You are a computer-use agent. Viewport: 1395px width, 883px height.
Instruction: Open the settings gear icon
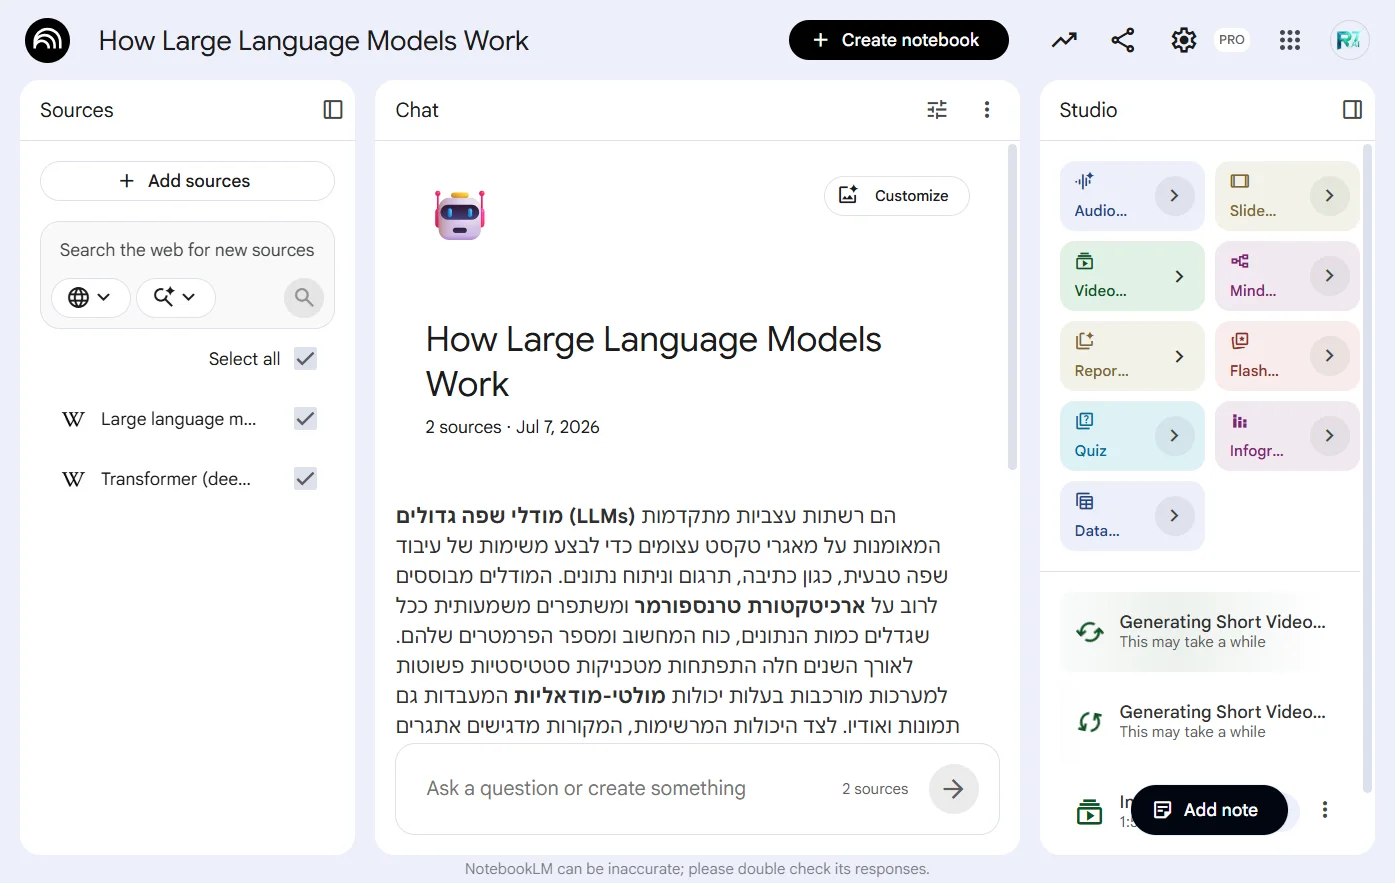coord(1184,40)
